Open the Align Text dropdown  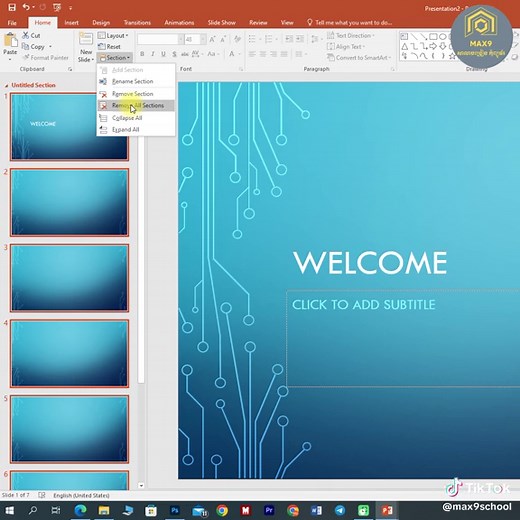[x=346, y=47]
